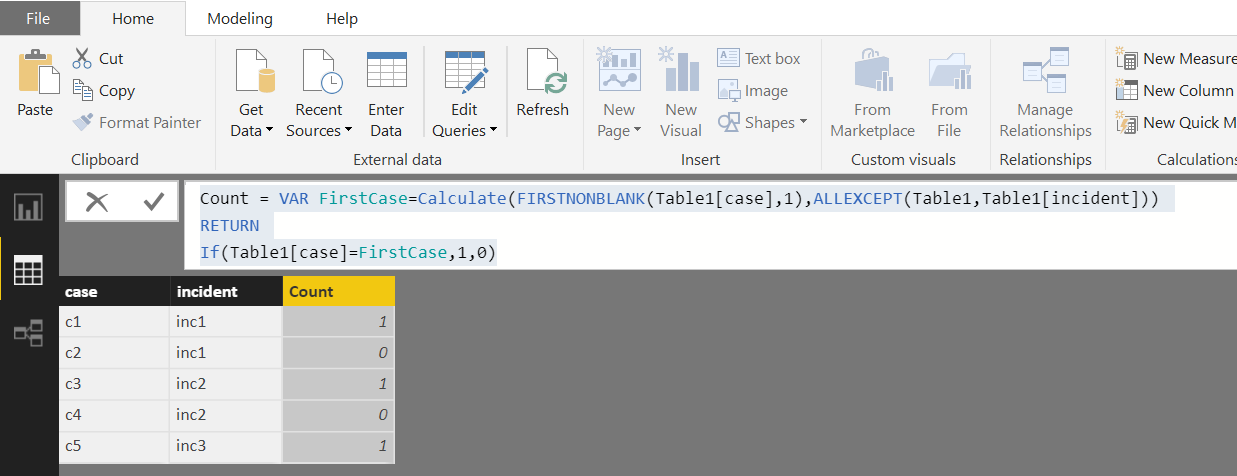This screenshot has height=476, width=1237.
Task: Switch to Relationships view in sidebar
Action: click(28, 332)
